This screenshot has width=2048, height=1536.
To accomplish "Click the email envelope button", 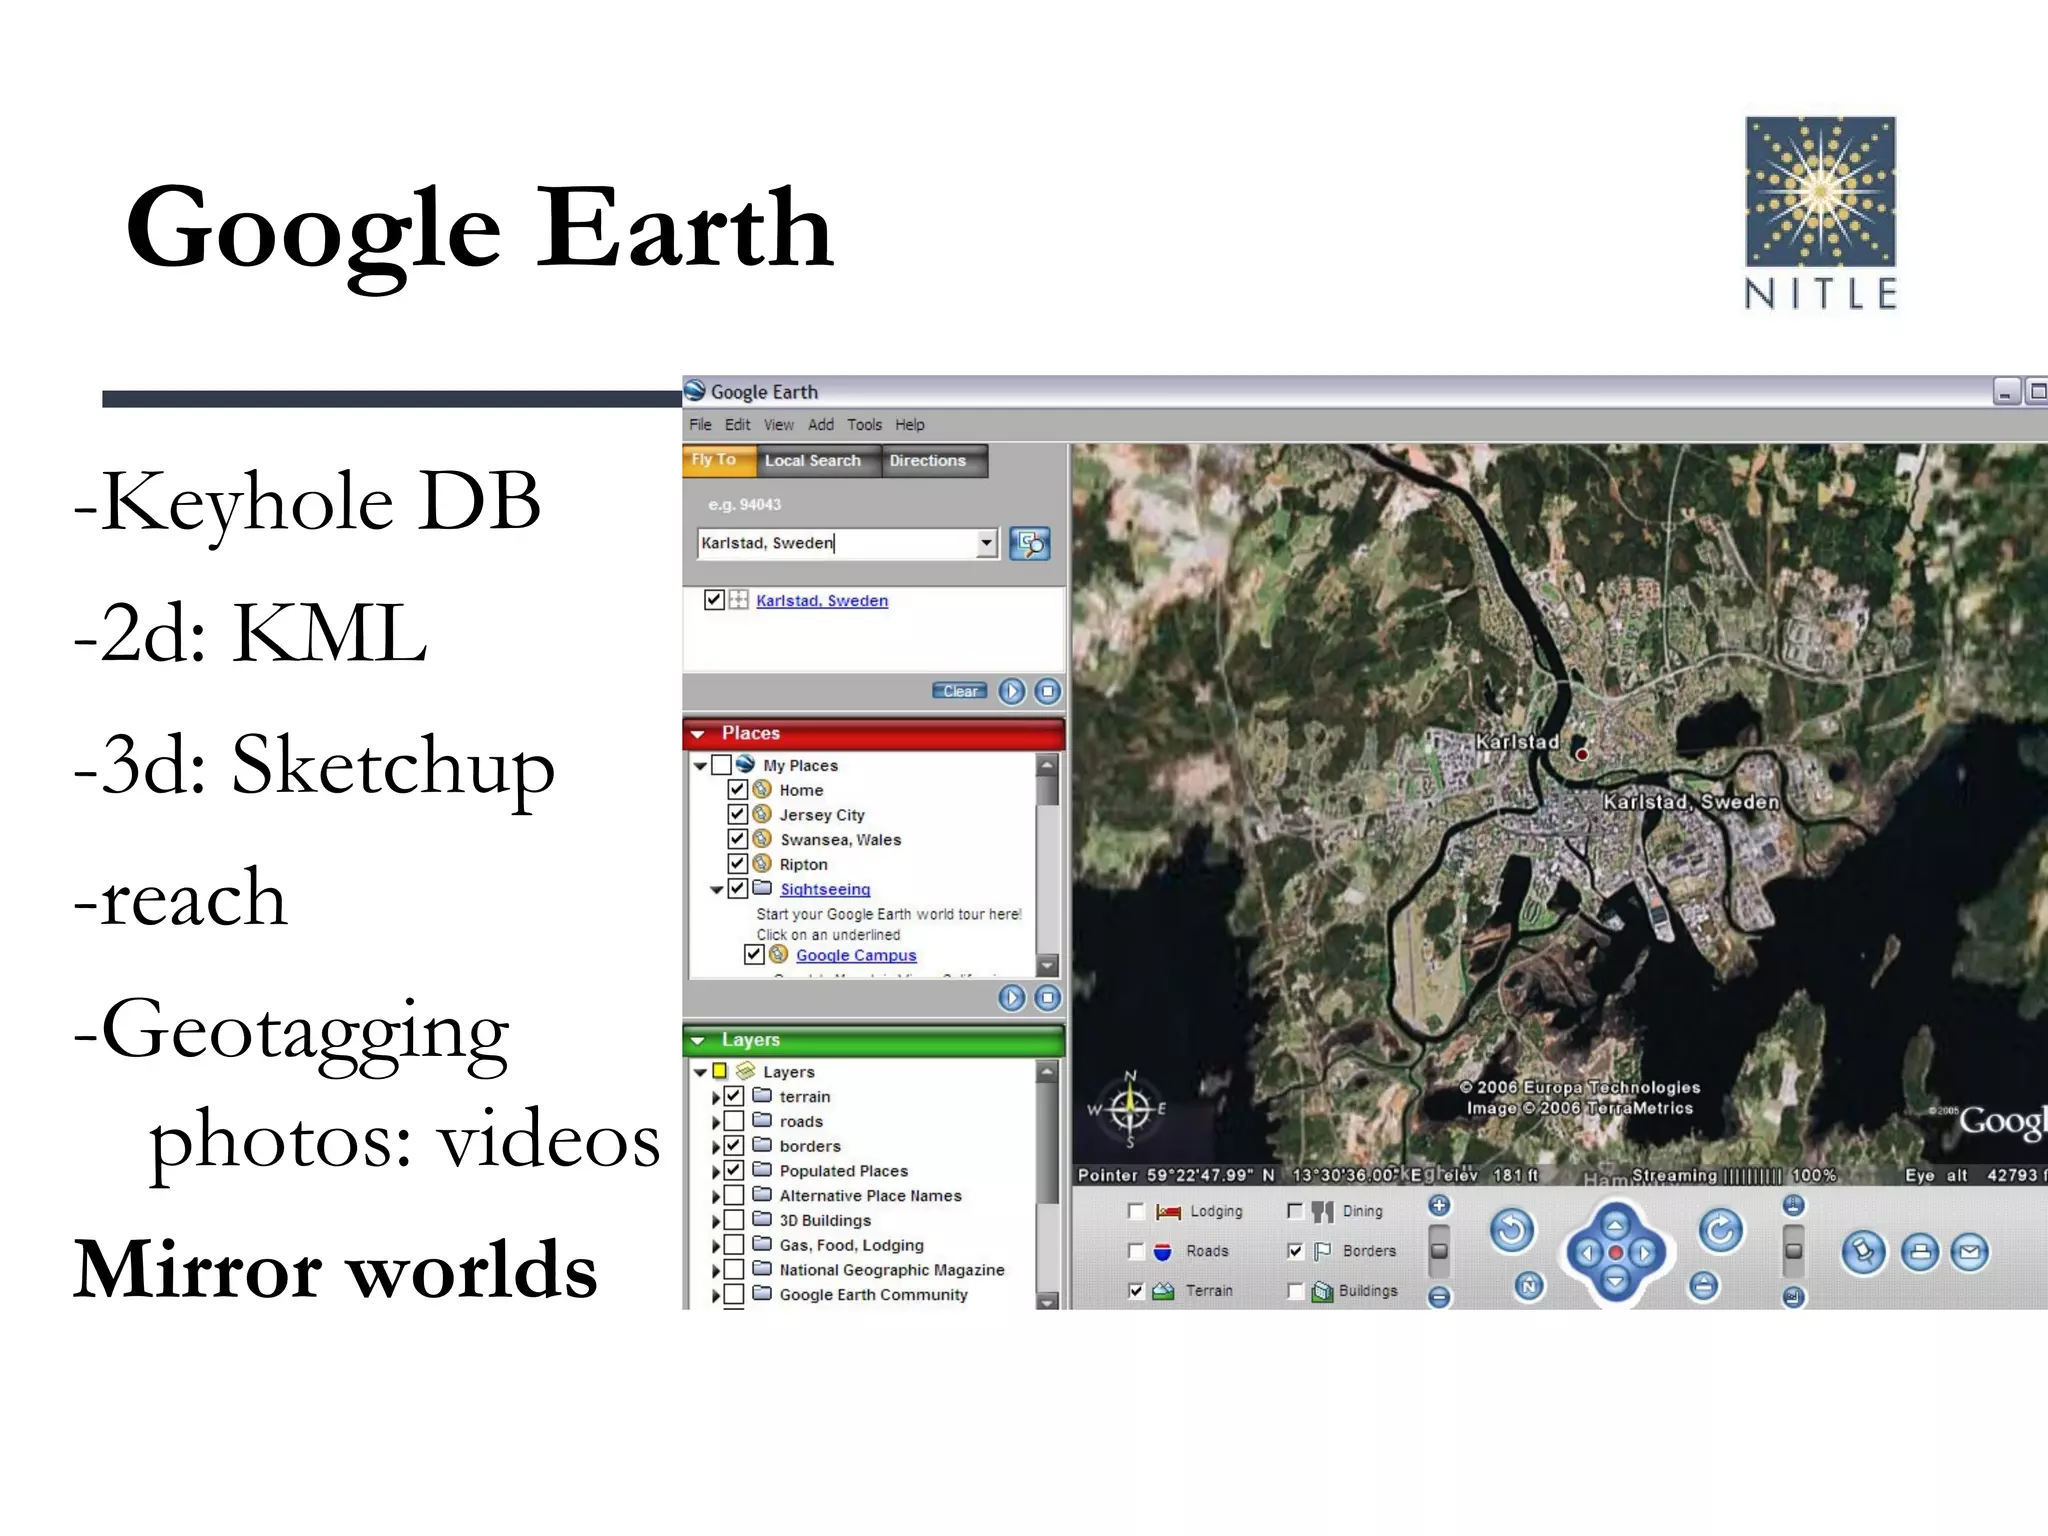I will point(1970,1252).
